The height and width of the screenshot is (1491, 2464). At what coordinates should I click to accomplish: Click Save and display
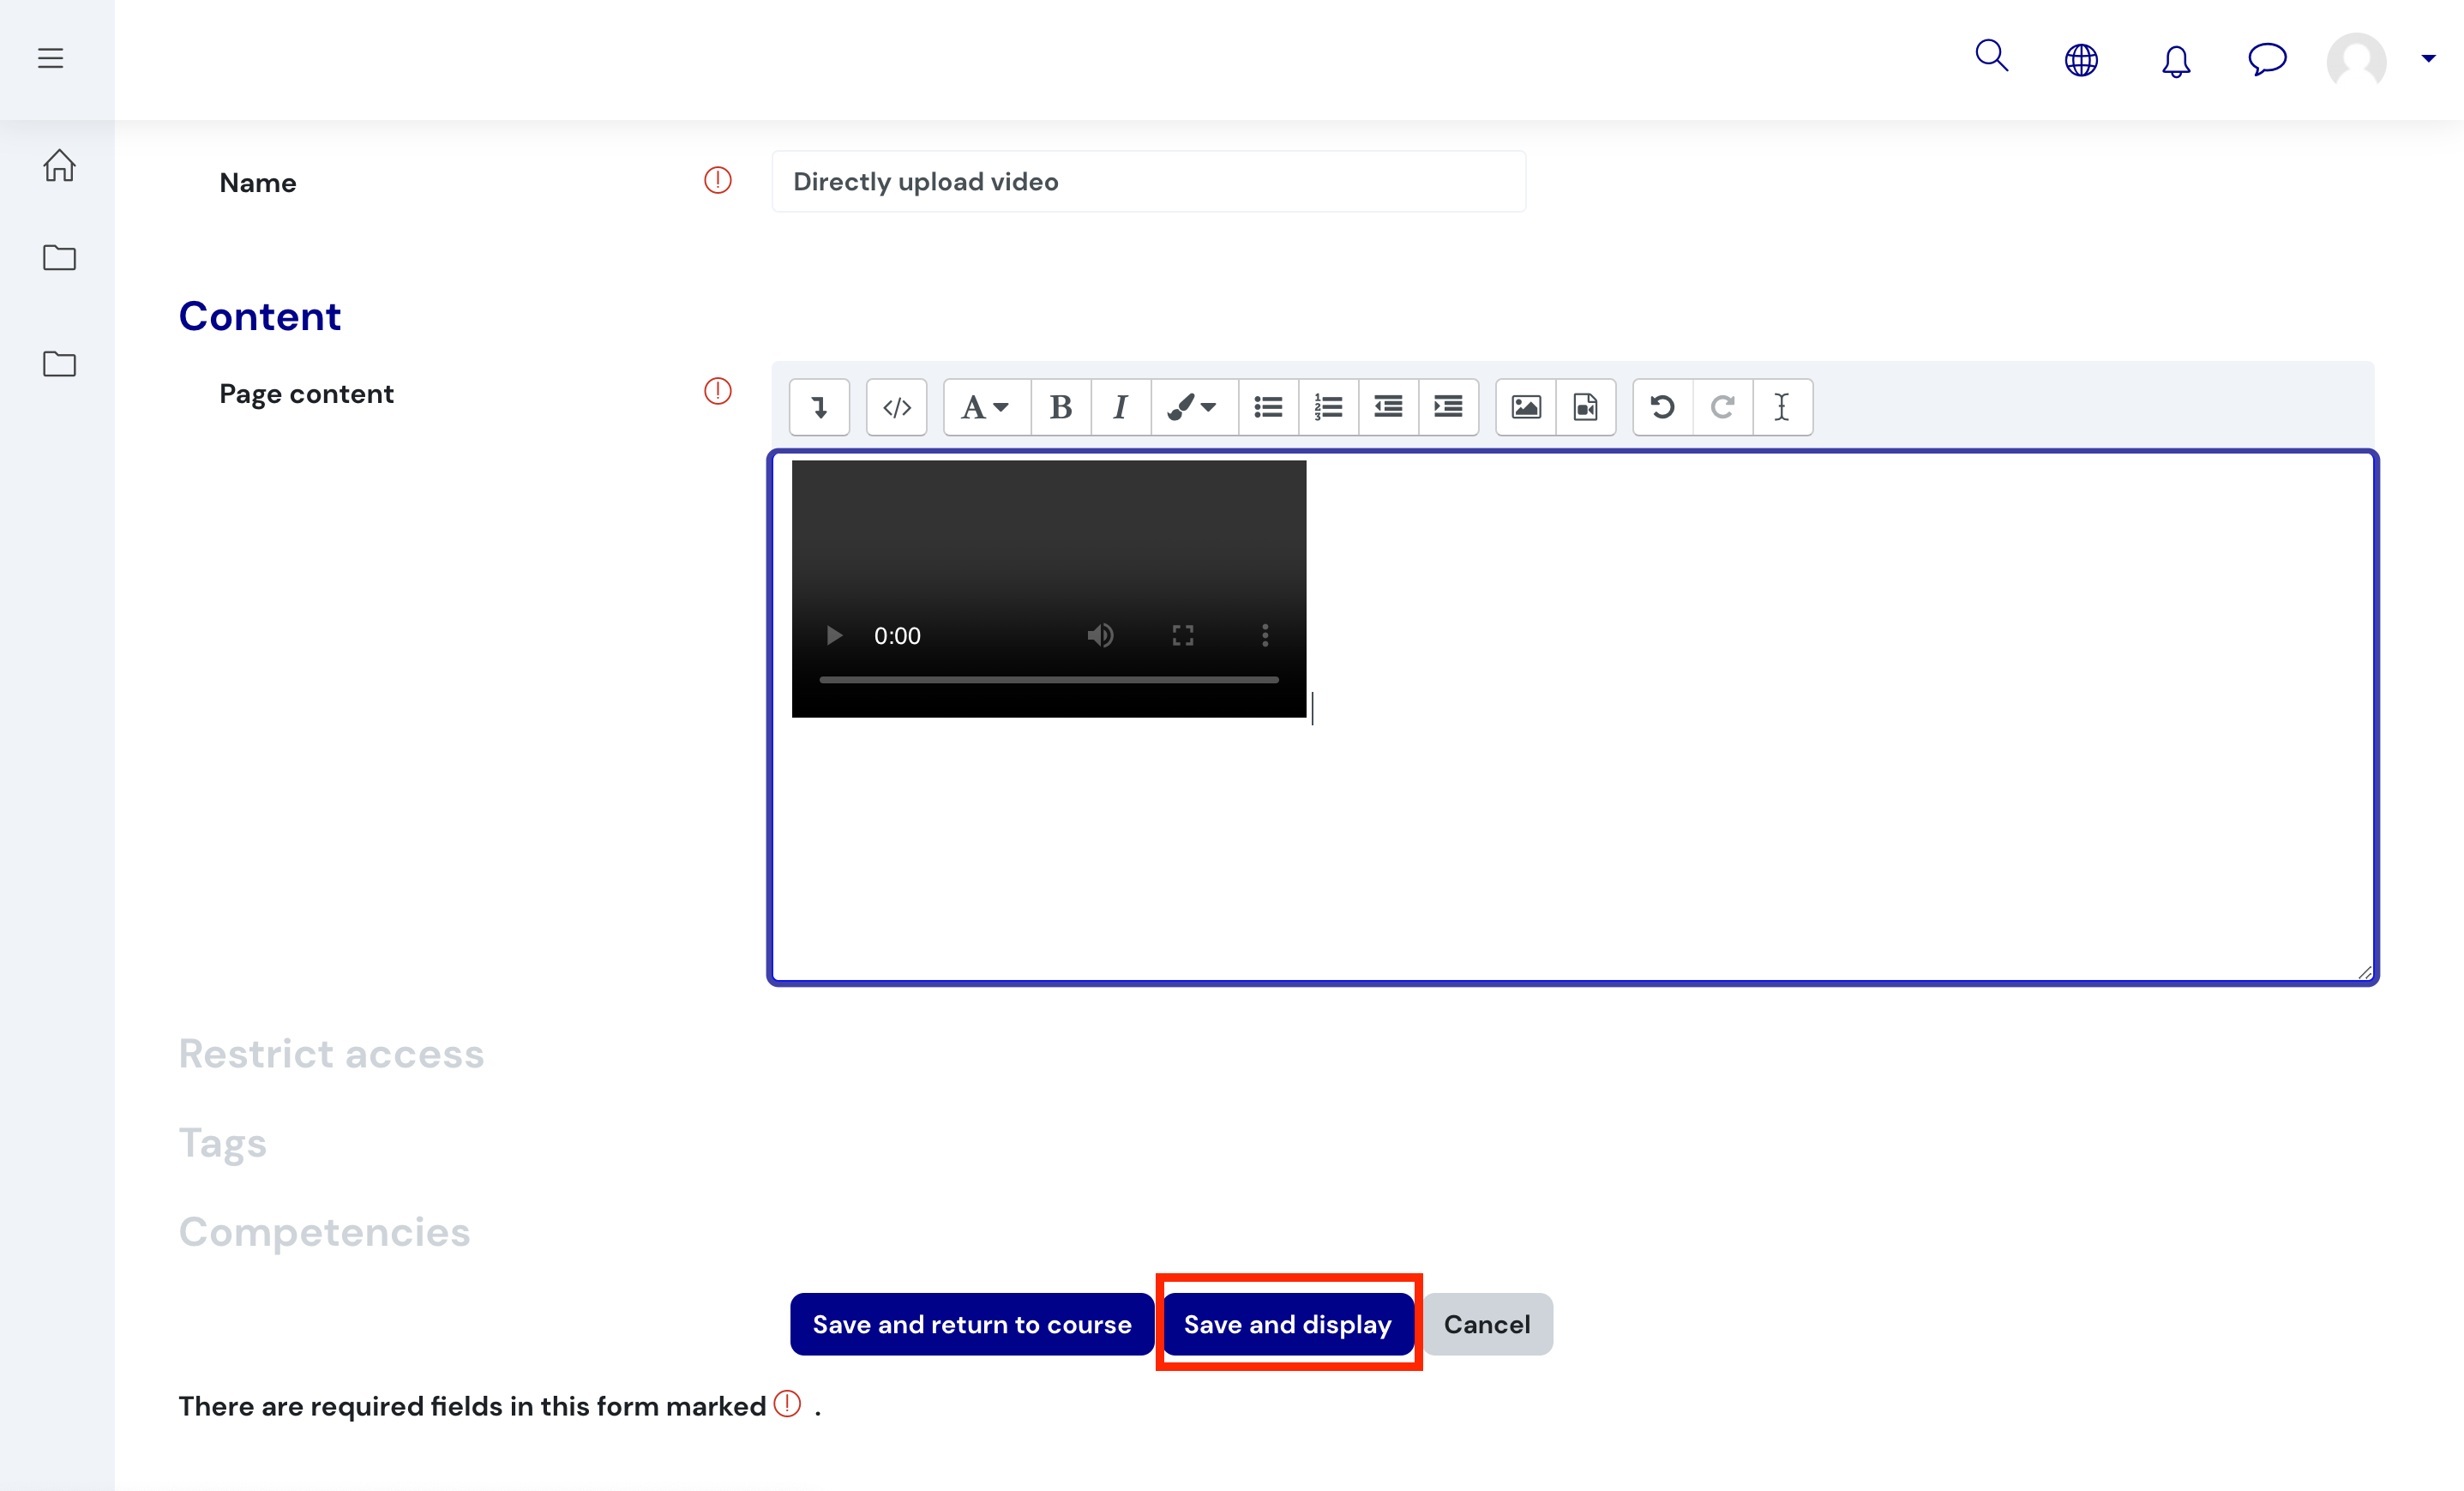coord(1288,1324)
